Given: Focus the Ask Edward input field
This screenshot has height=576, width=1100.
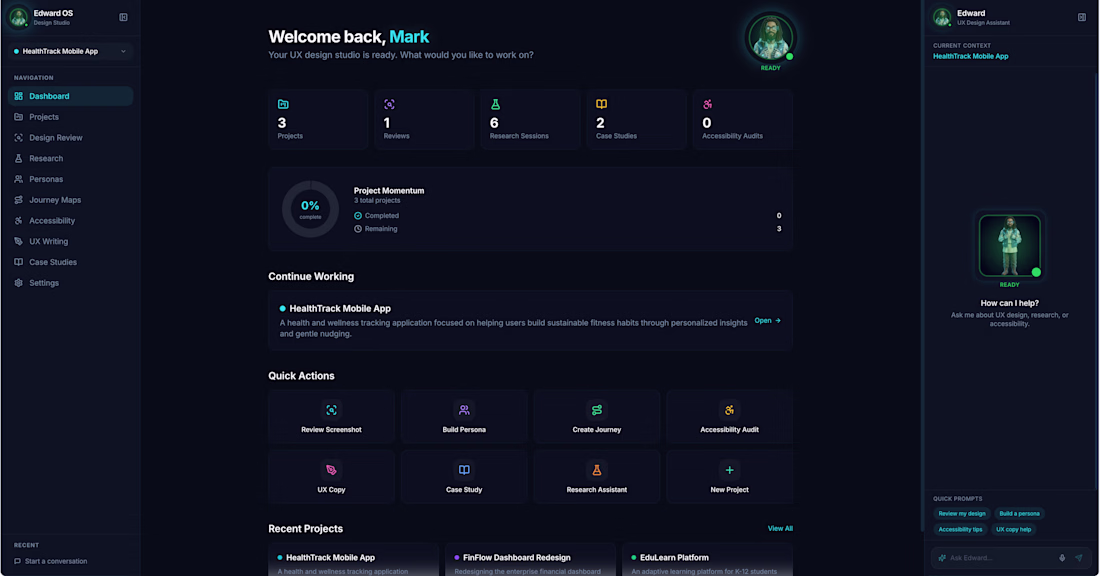Looking at the screenshot, I should (1001, 558).
